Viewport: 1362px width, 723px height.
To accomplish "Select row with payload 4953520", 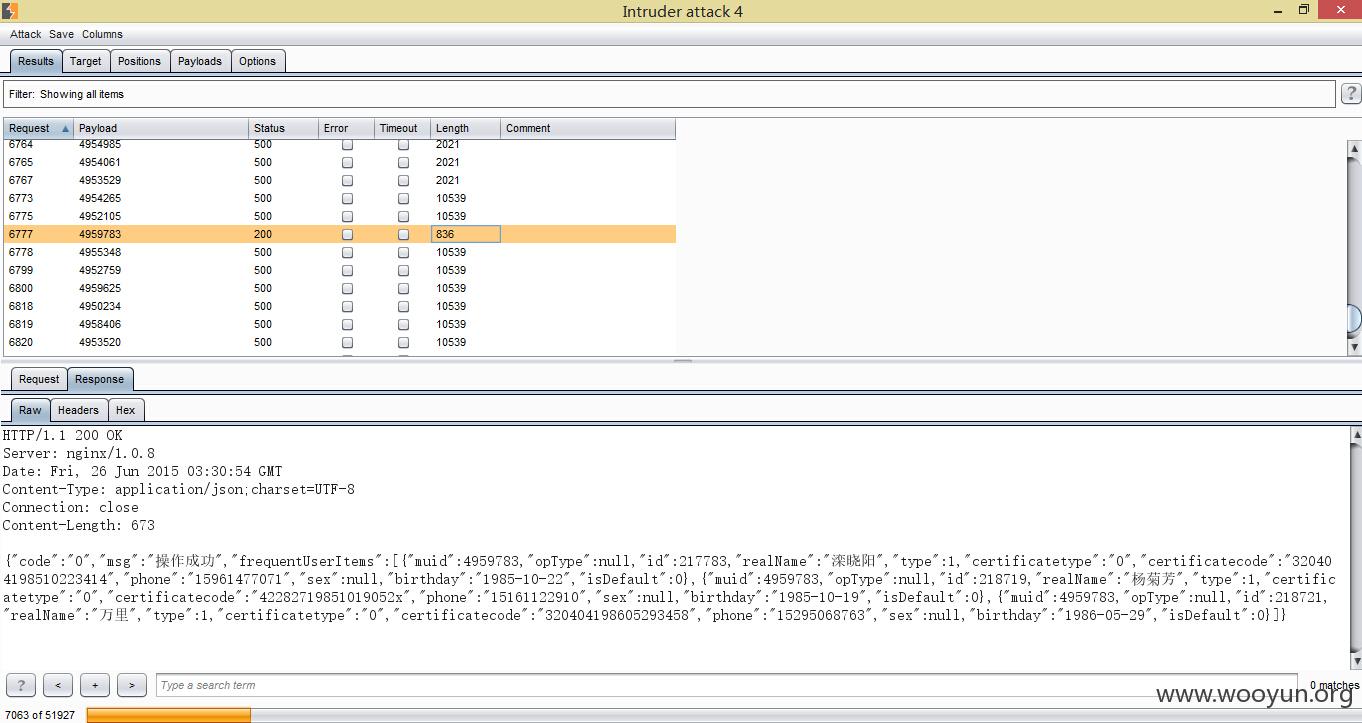I will (339, 342).
